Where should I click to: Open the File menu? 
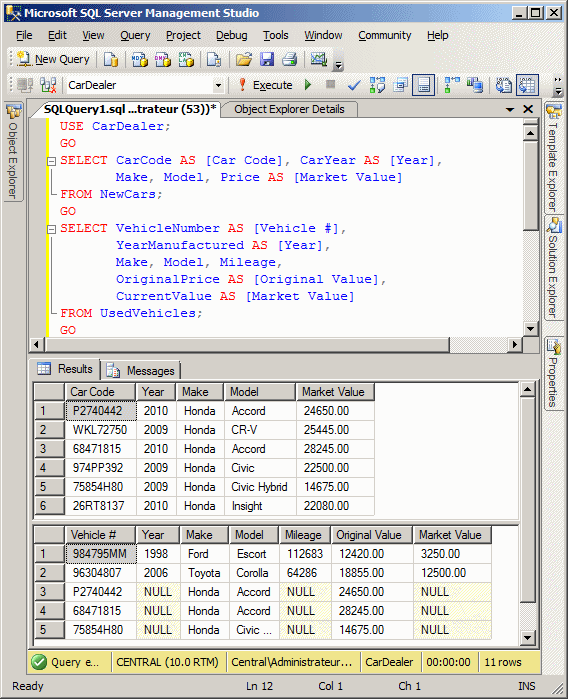pyautogui.click(x=24, y=35)
